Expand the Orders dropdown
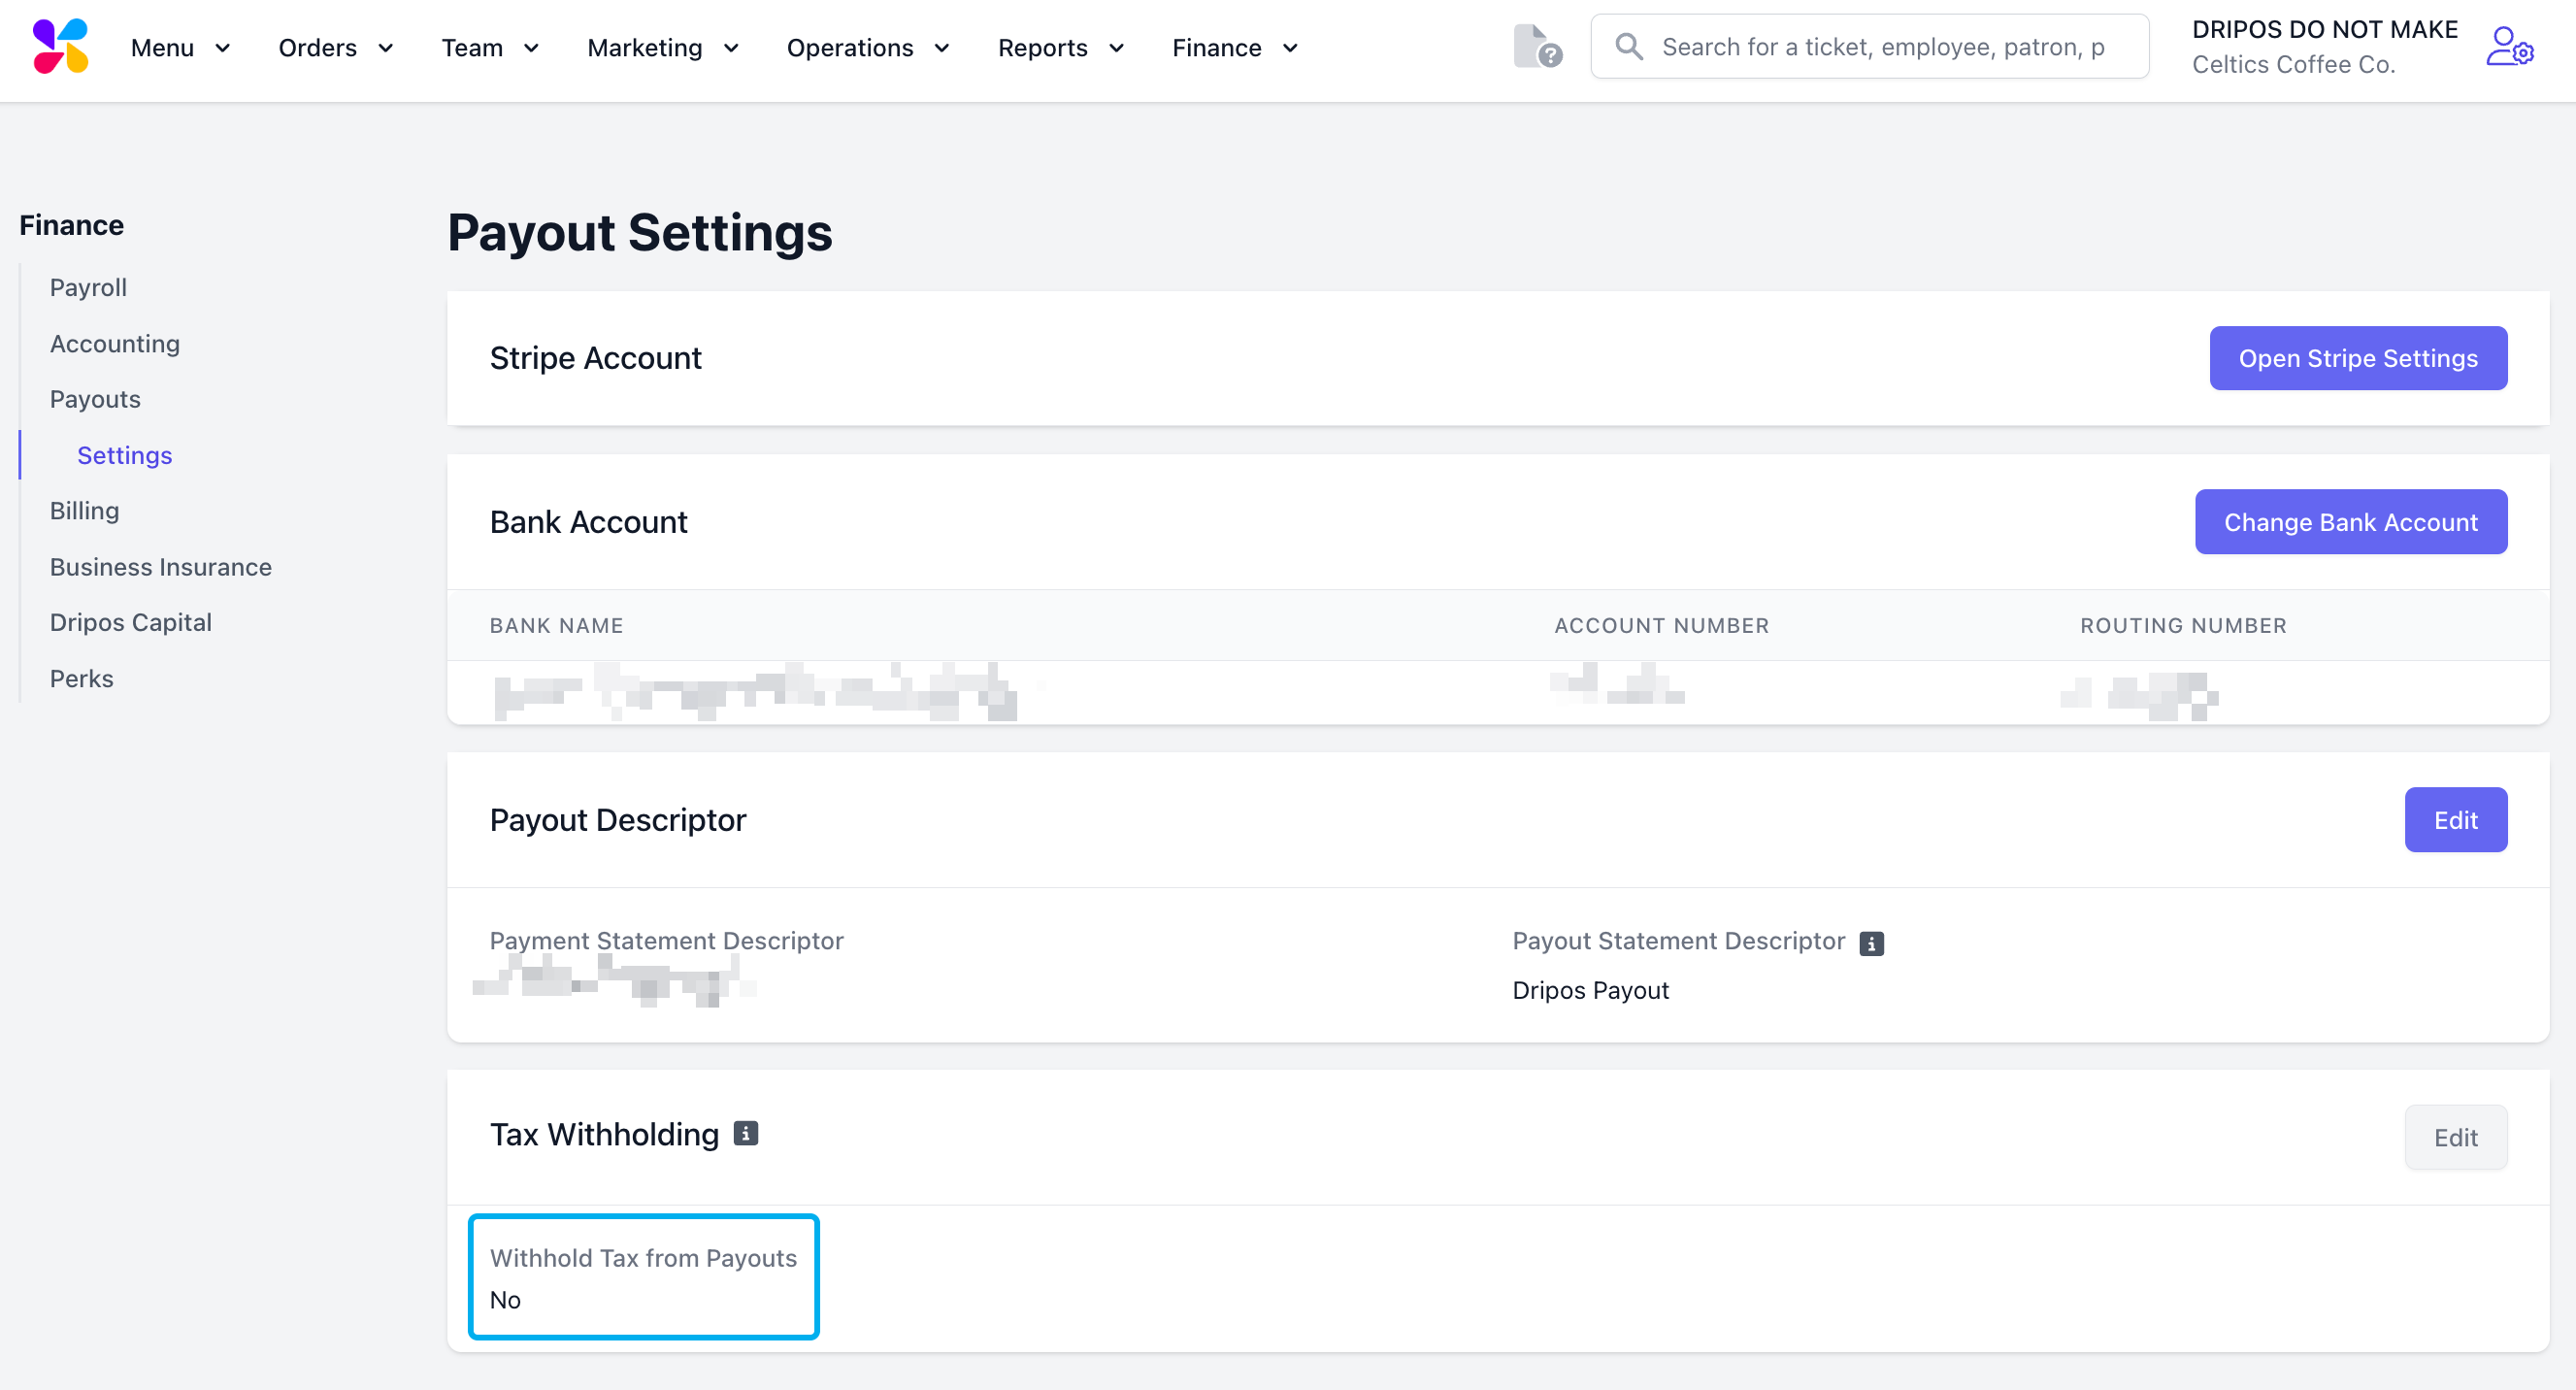The width and height of the screenshot is (2576, 1390). [x=336, y=48]
